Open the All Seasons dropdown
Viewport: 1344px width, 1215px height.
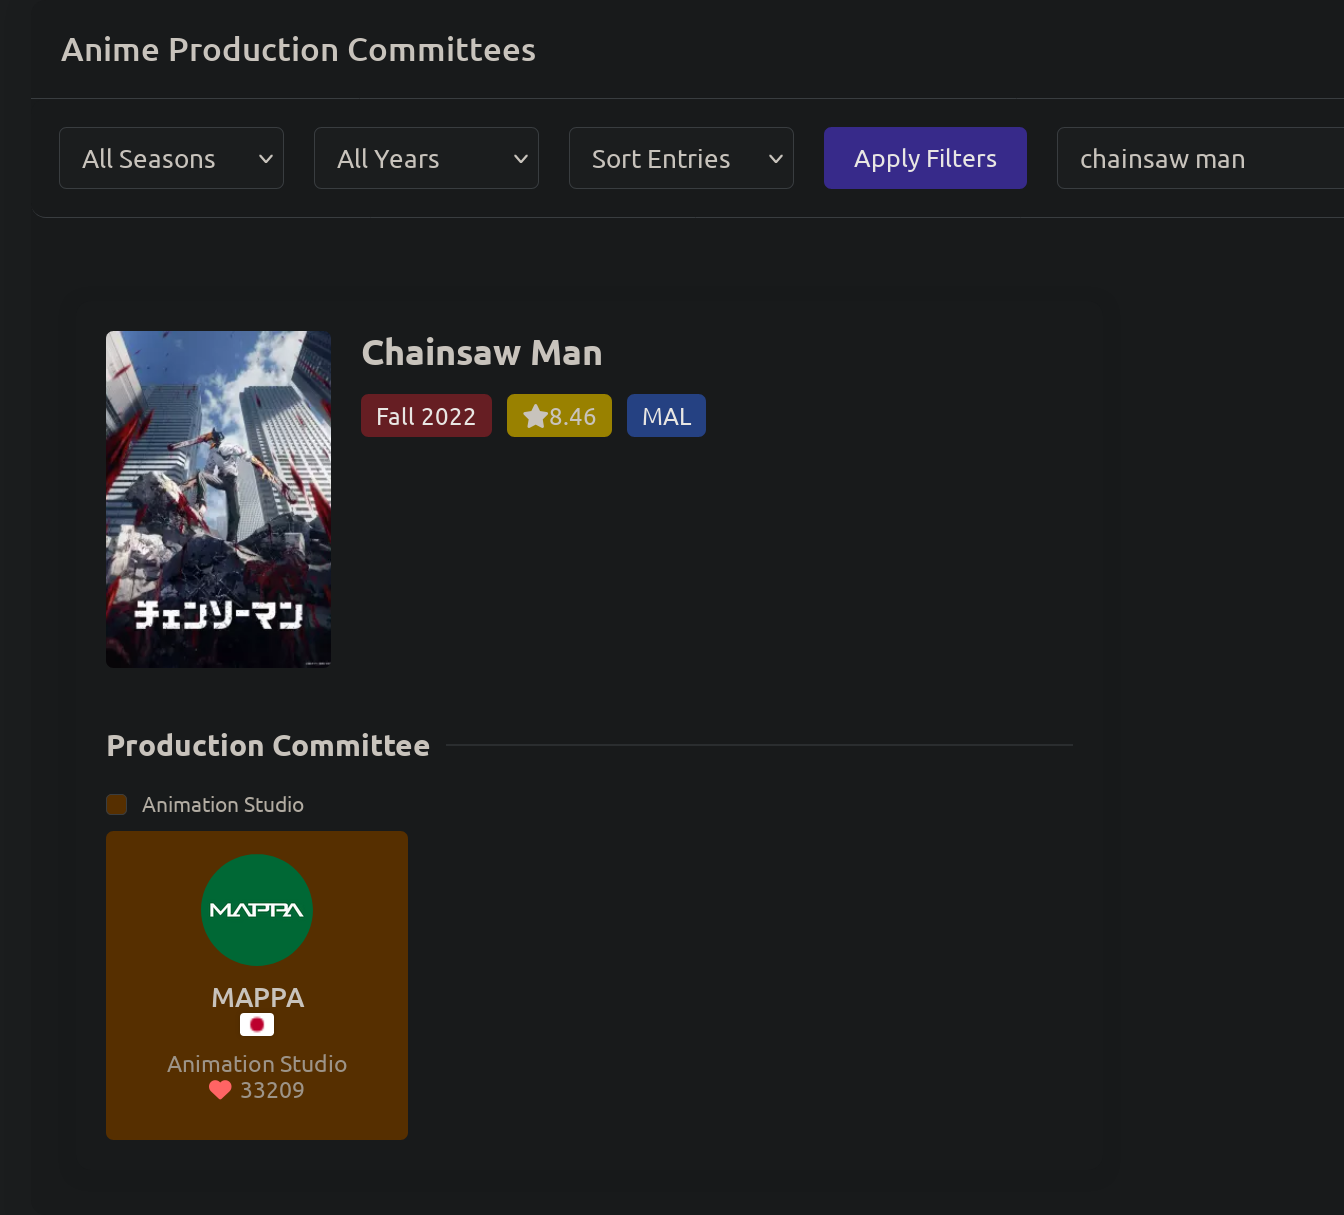[171, 158]
